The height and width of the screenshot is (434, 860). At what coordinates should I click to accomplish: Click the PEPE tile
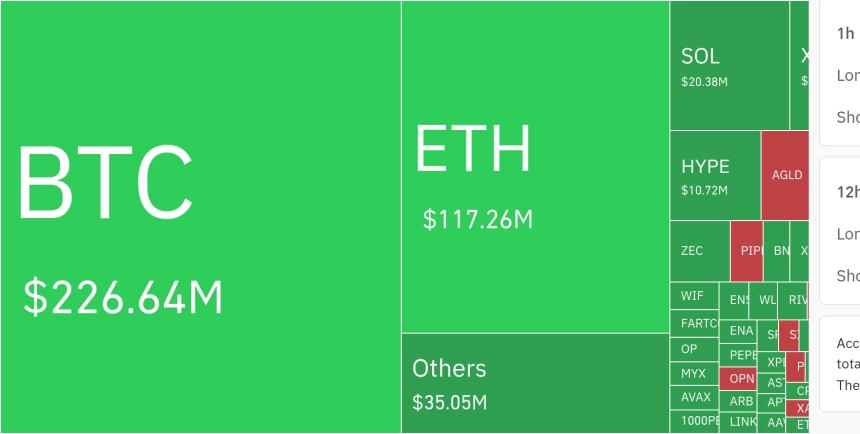point(742,355)
